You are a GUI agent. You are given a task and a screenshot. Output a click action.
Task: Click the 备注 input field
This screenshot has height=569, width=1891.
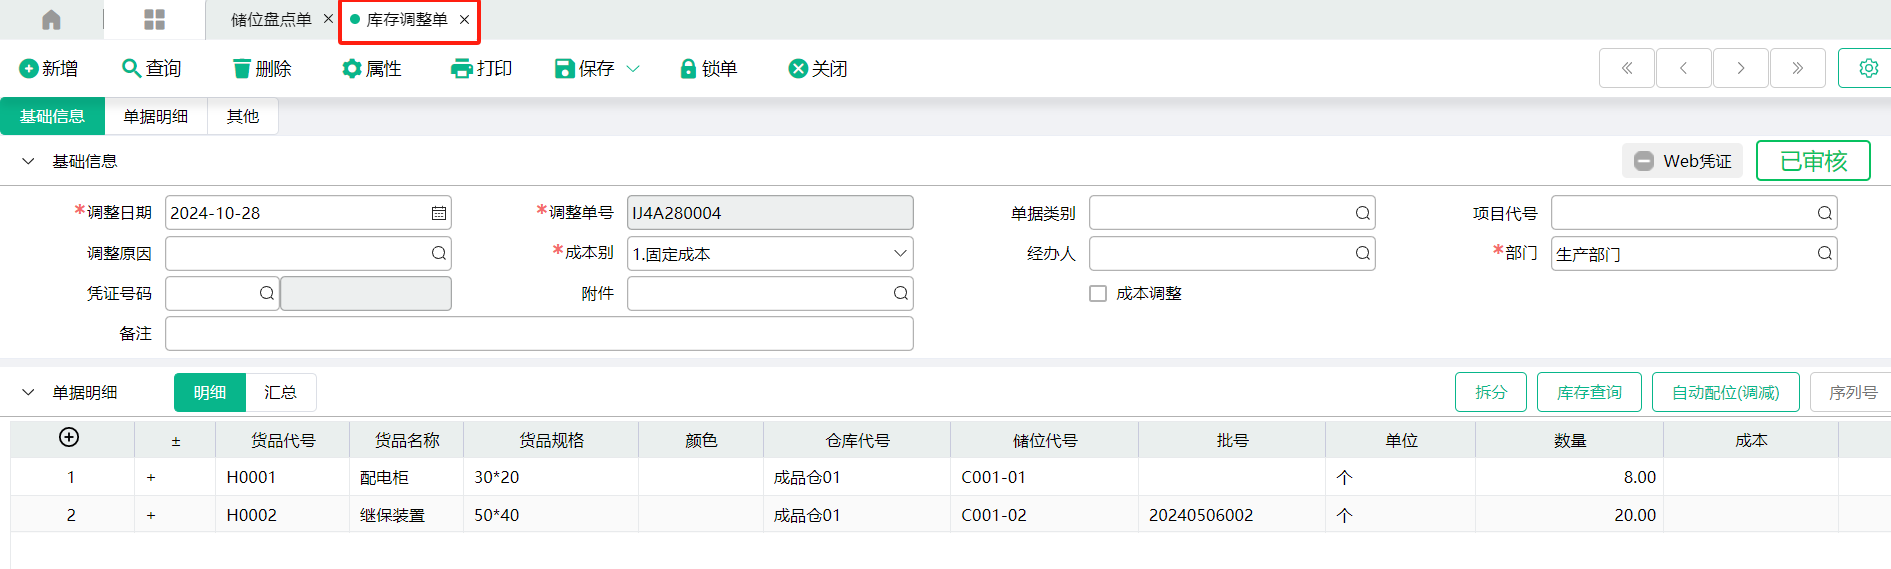539,334
